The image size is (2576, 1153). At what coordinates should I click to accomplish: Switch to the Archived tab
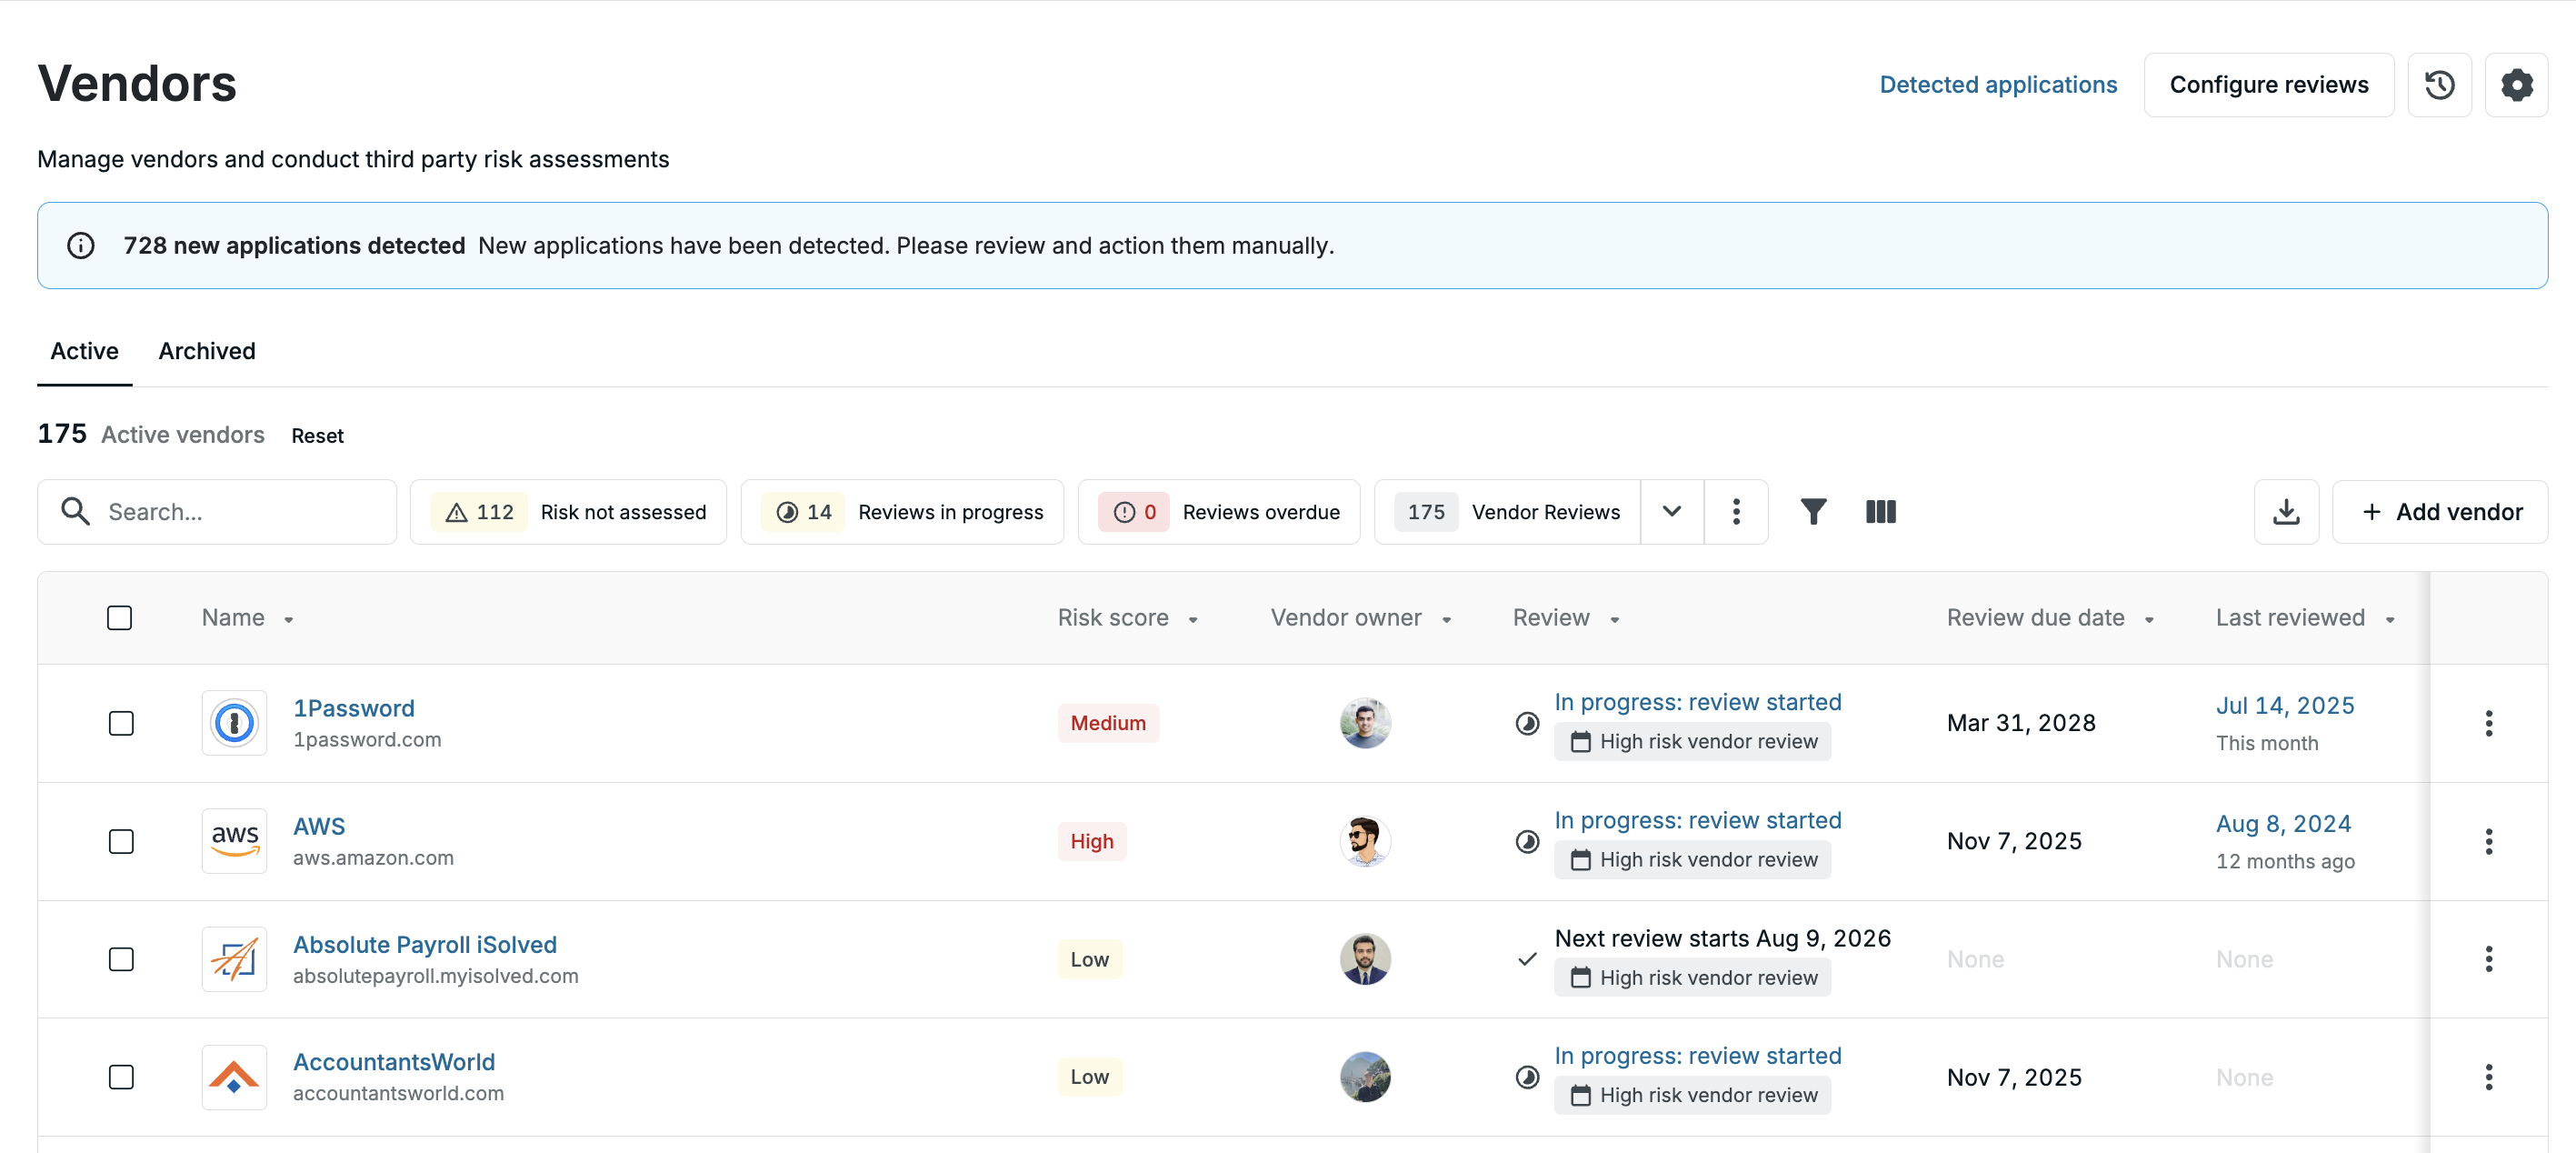pyautogui.click(x=207, y=351)
